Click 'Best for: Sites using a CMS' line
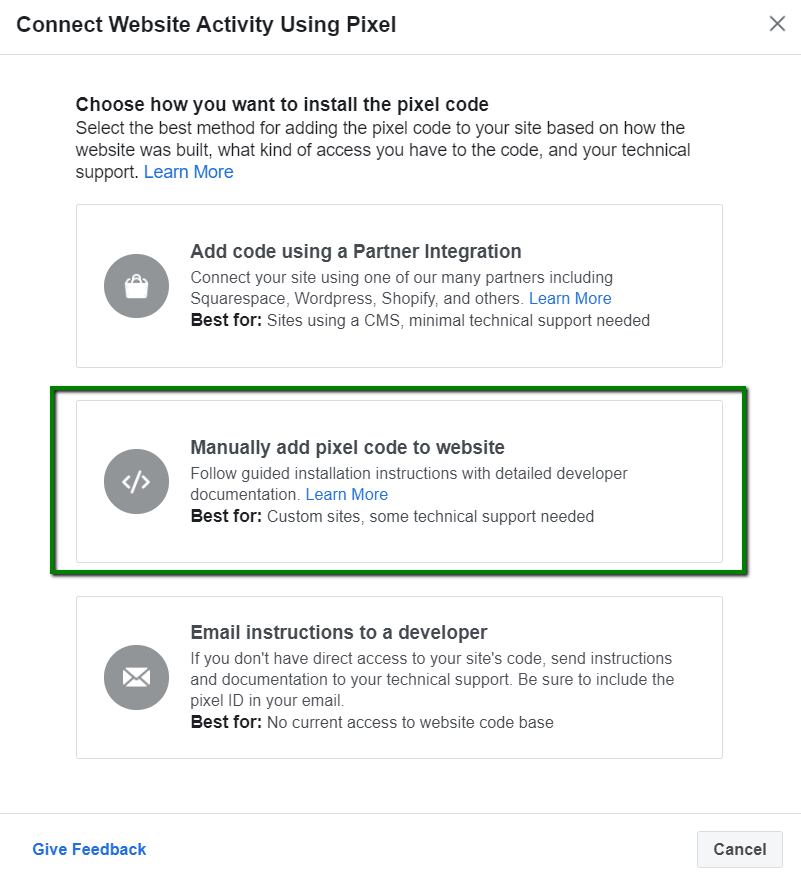 (420, 321)
